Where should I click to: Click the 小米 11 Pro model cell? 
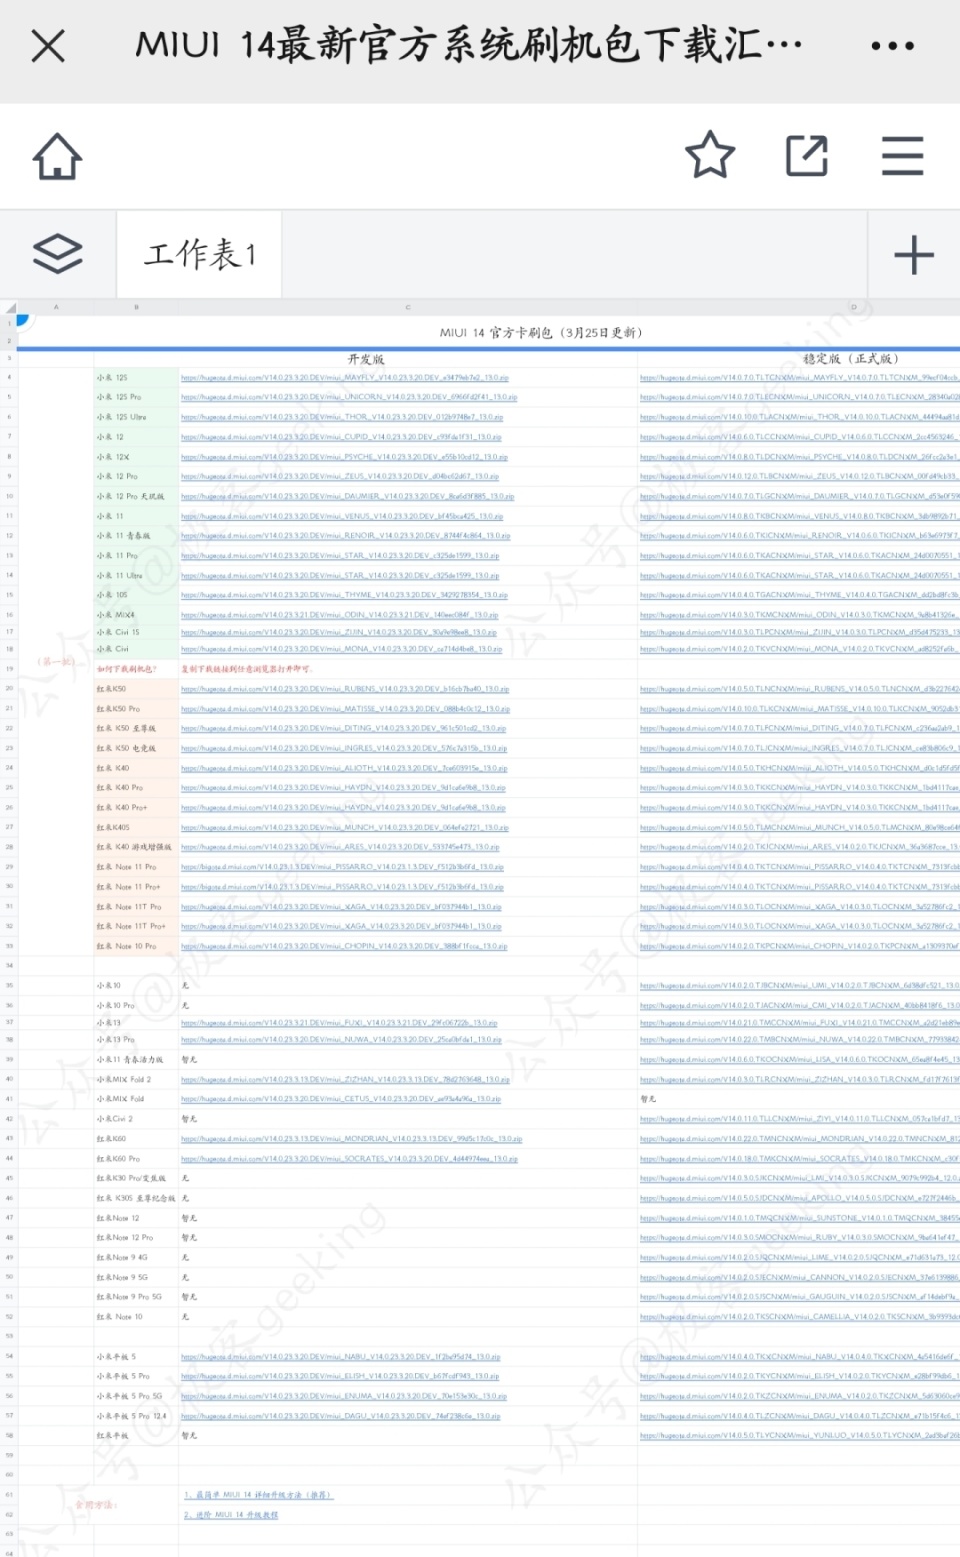[117, 556]
